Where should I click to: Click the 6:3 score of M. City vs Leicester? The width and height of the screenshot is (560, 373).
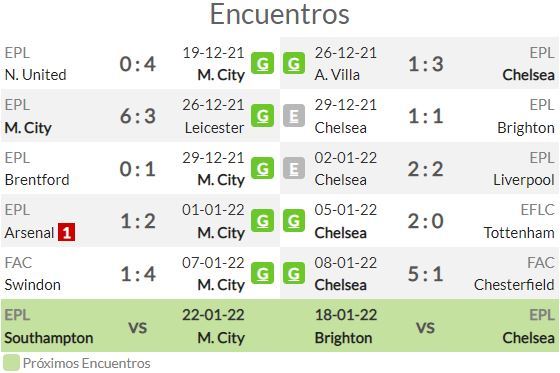coord(138,116)
